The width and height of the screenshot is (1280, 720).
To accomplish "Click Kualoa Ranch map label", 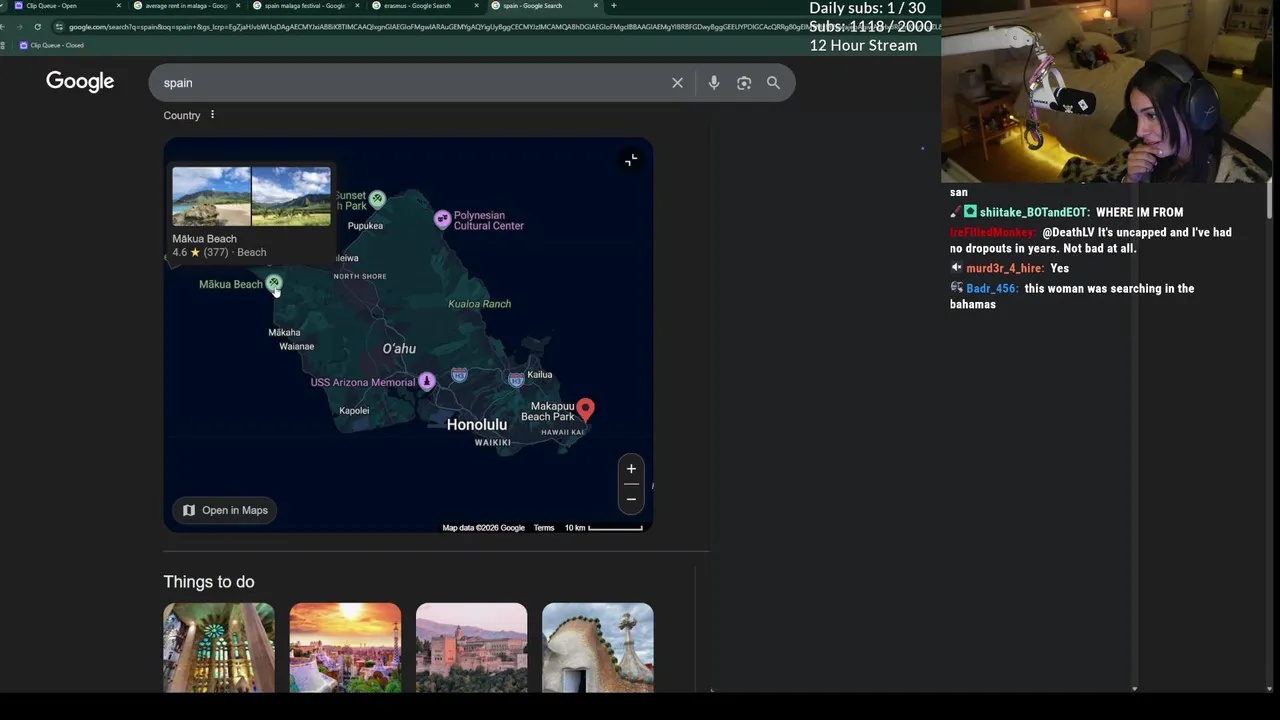I will pos(479,304).
